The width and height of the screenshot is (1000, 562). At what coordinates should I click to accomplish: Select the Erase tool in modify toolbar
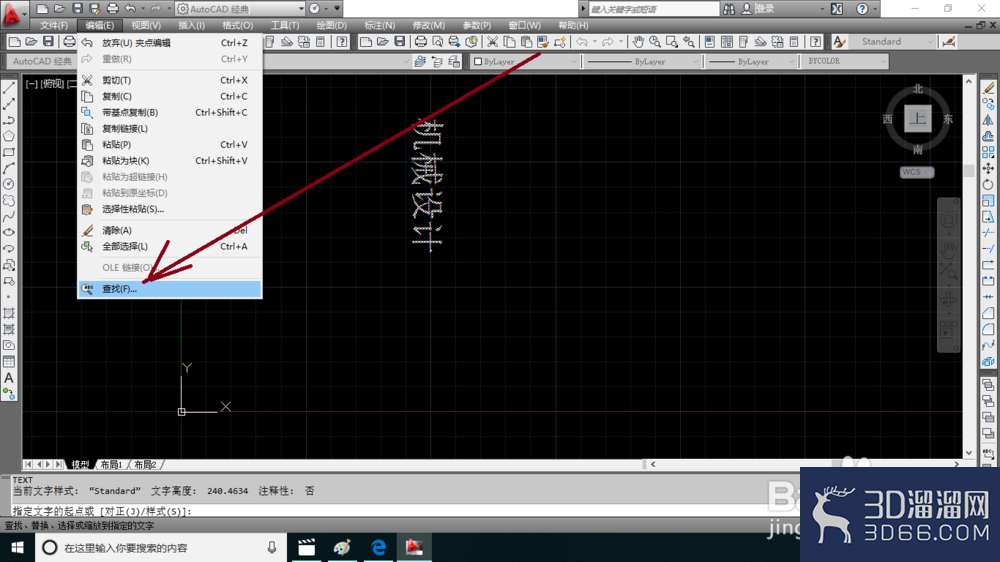tap(989, 87)
